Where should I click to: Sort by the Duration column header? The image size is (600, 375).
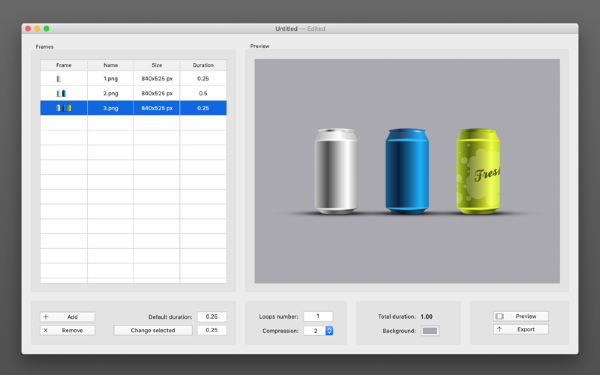coord(203,65)
